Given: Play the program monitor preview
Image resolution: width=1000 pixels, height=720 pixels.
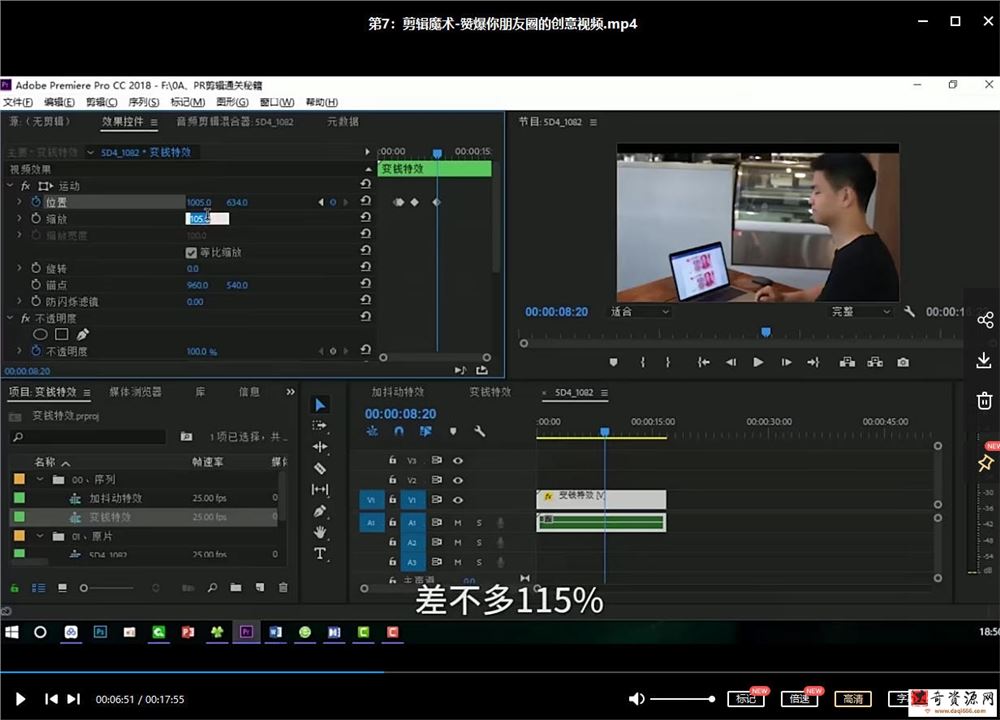Looking at the screenshot, I should point(758,362).
